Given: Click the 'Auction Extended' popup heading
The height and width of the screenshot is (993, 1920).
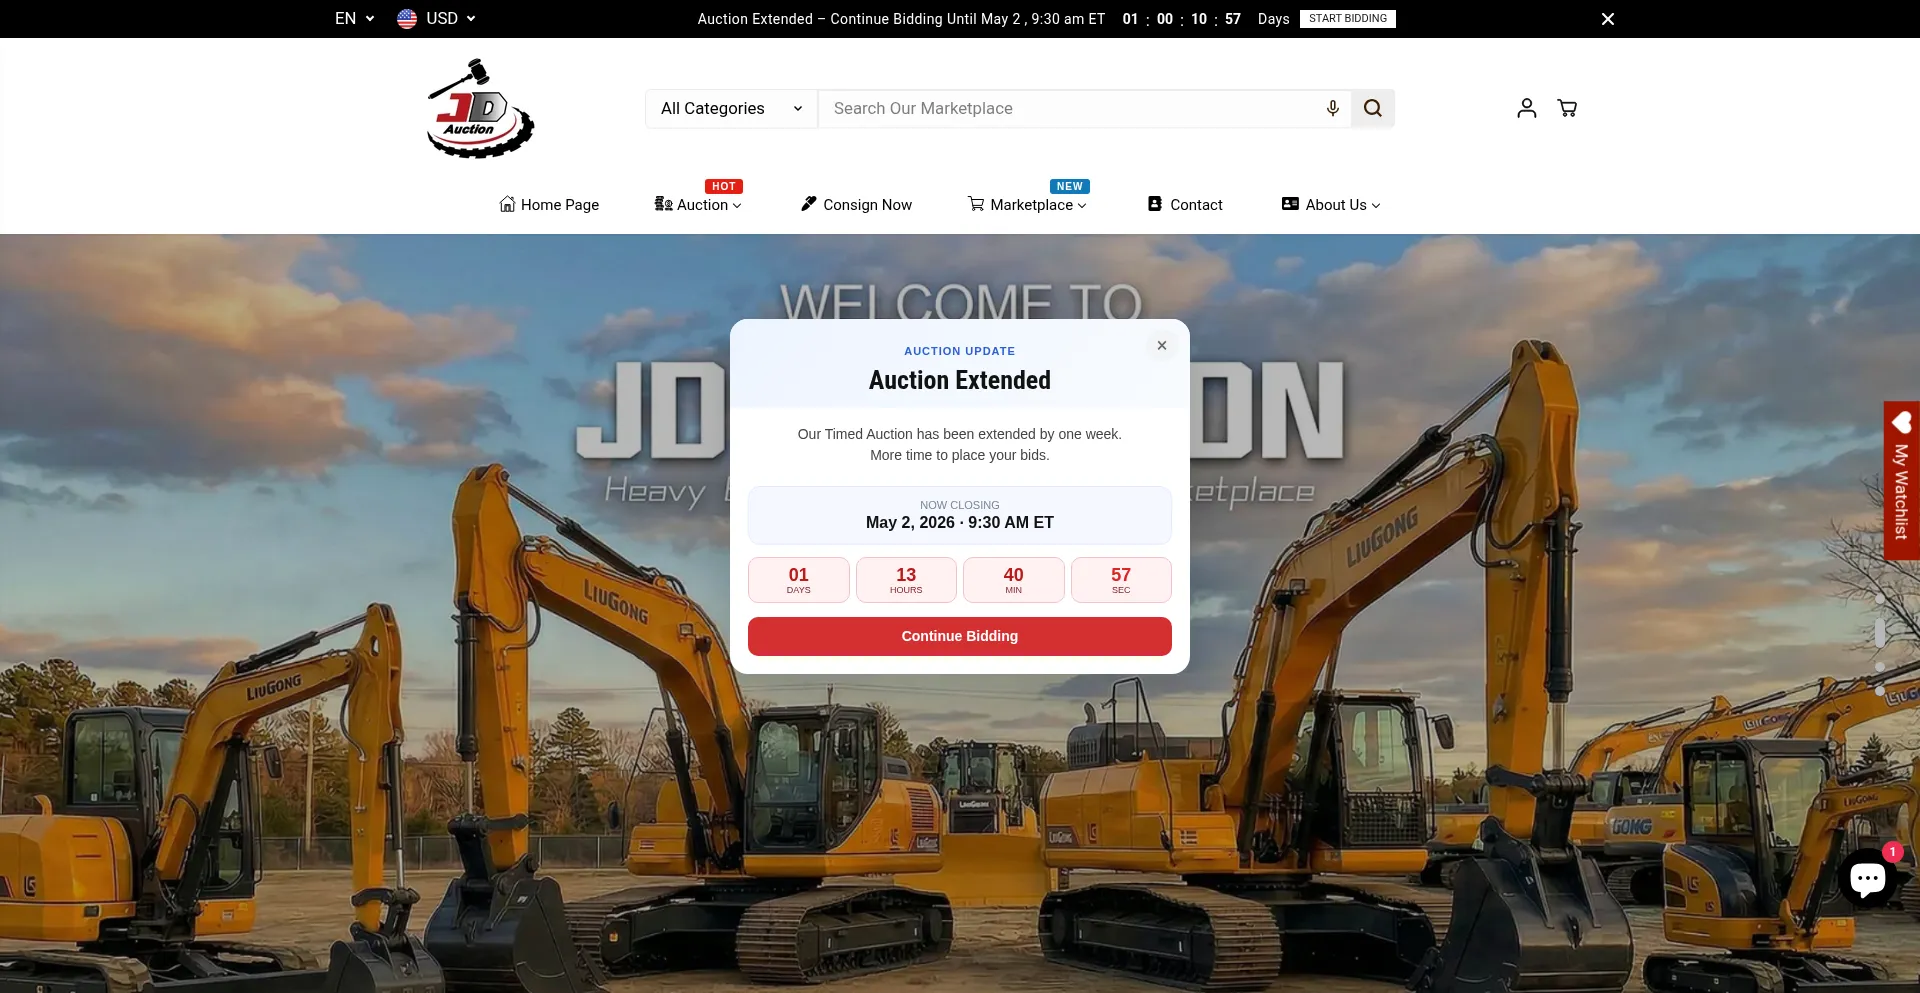Looking at the screenshot, I should pyautogui.click(x=959, y=380).
